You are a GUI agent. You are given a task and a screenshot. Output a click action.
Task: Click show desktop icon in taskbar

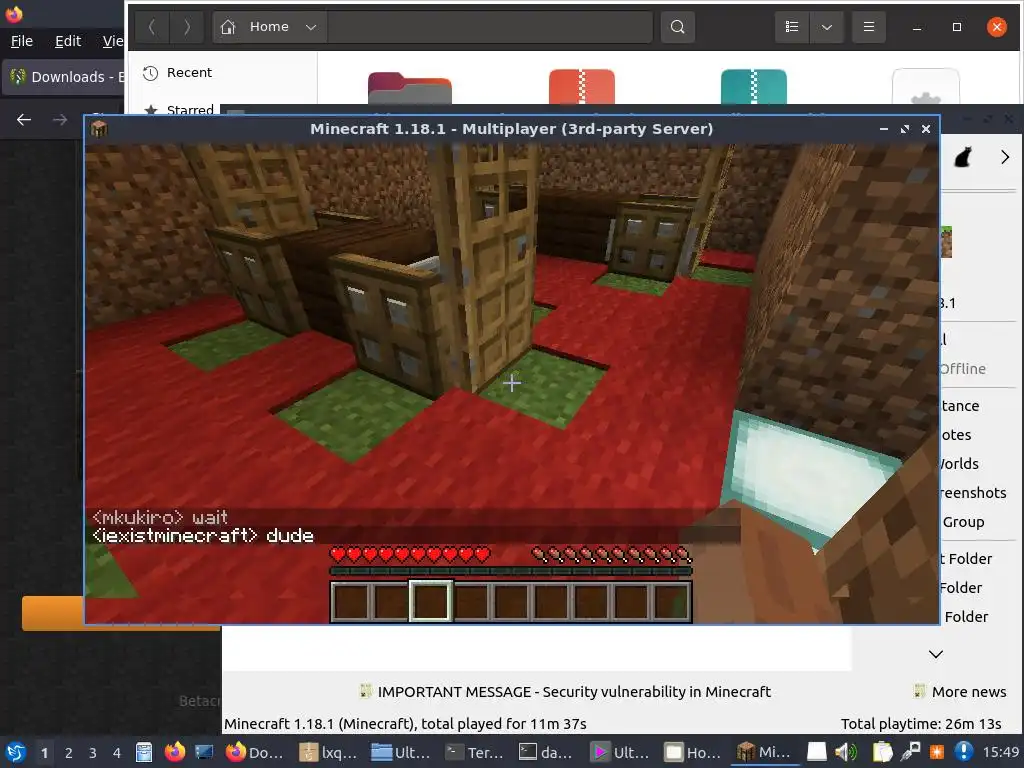[x=204, y=752]
